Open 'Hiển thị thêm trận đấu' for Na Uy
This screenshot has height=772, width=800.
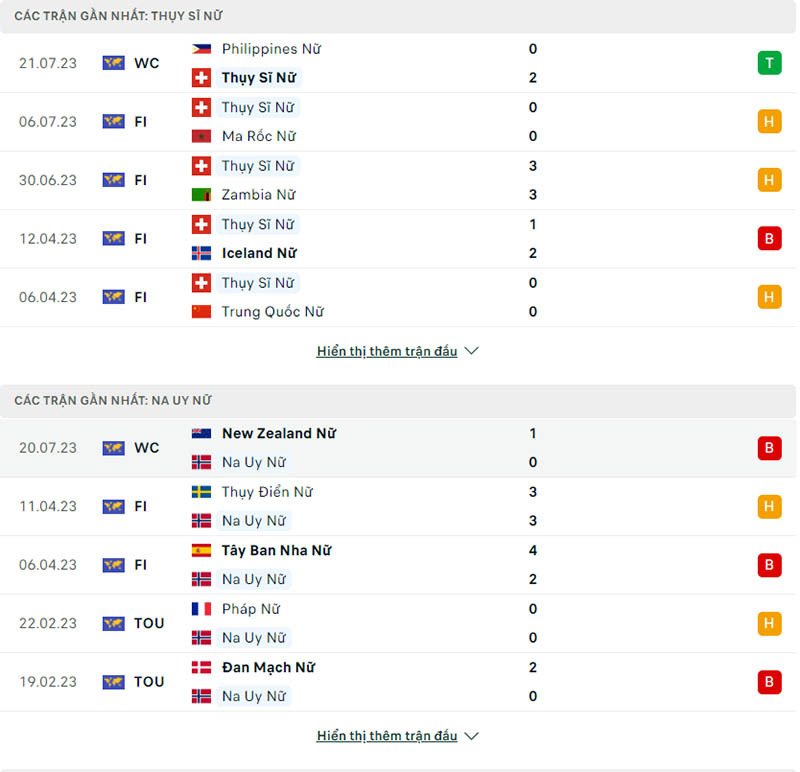[387, 736]
